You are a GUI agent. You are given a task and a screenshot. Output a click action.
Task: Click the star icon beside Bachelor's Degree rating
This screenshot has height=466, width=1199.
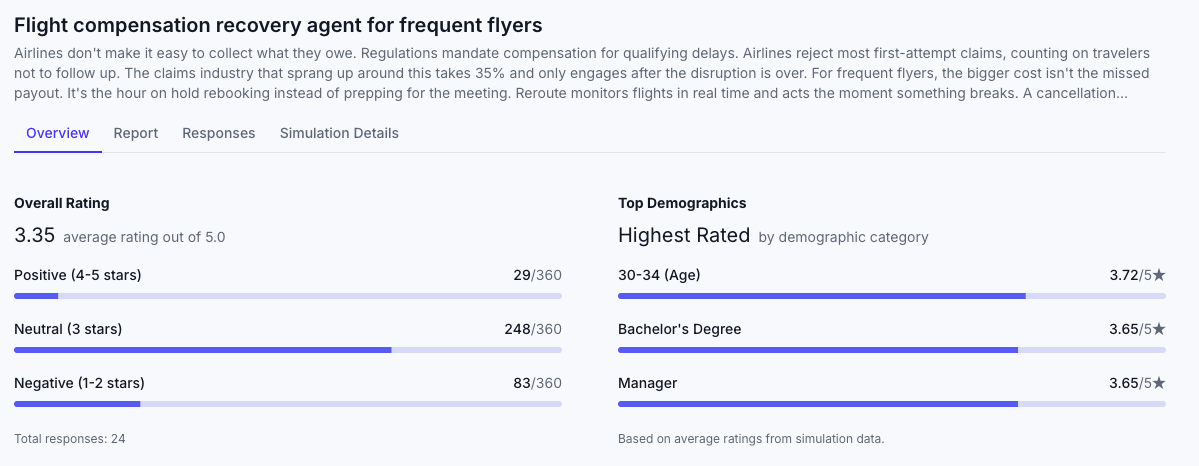point(1159,329)
